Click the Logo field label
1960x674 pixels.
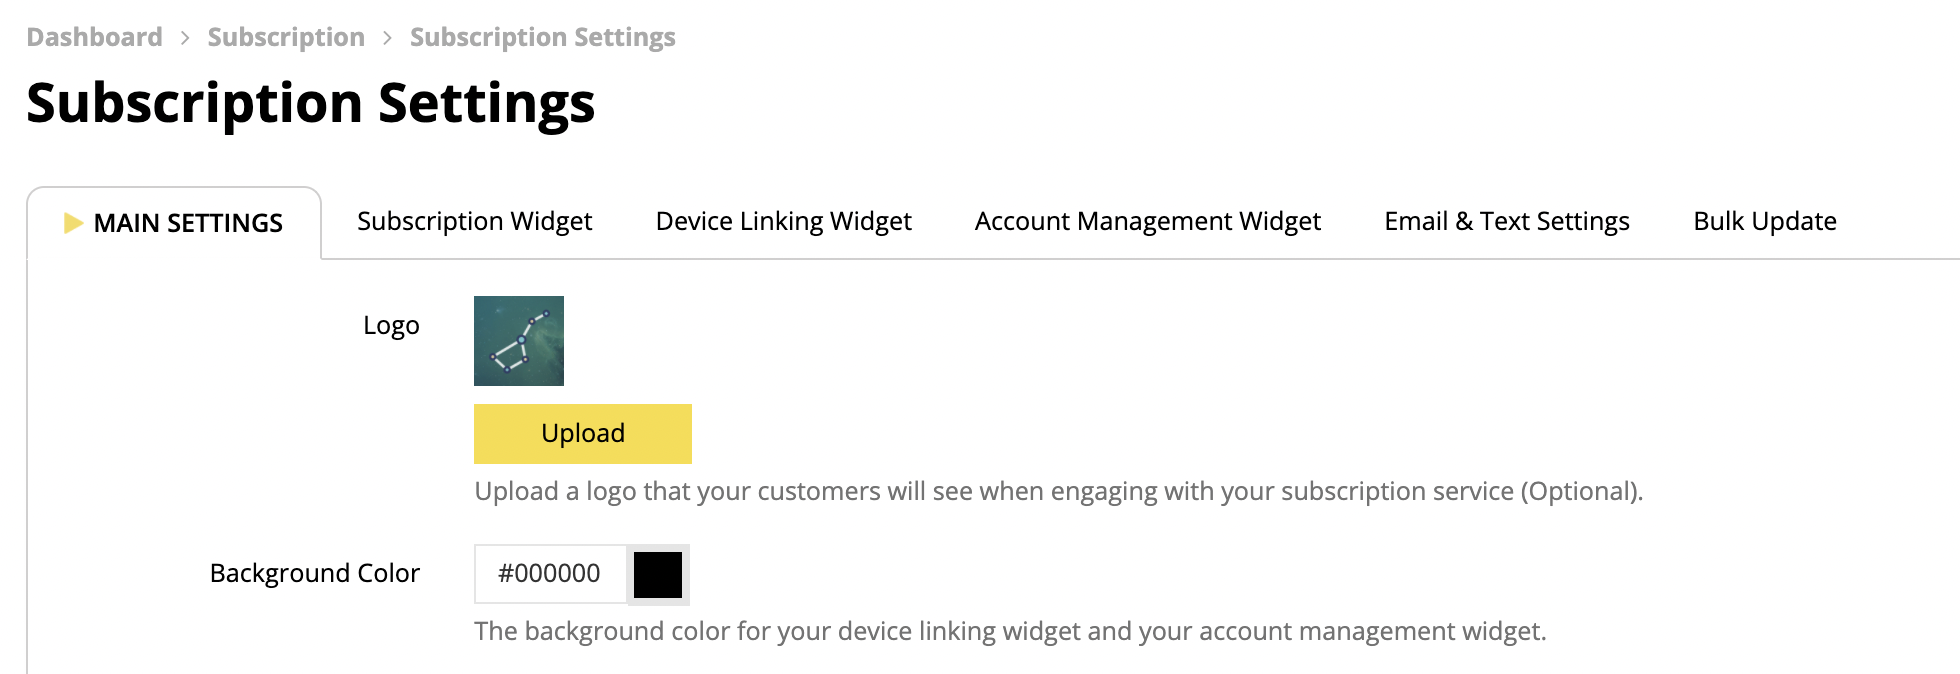(391, 325)
